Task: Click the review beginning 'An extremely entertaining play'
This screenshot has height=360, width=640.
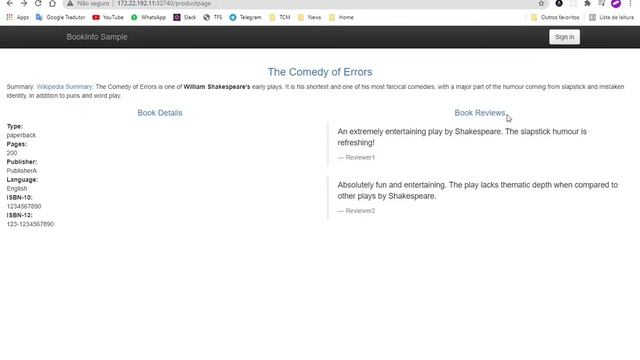Action: [x=462, y=137]
